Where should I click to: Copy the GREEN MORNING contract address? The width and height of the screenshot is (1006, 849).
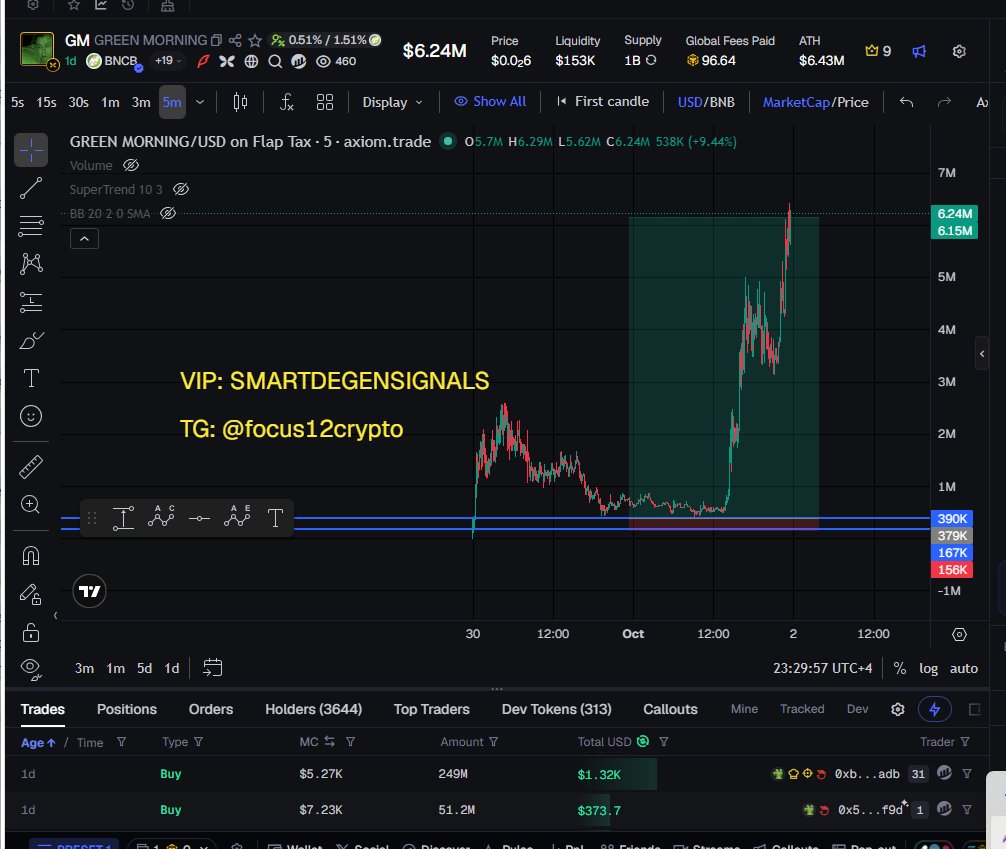coord(217,40)
